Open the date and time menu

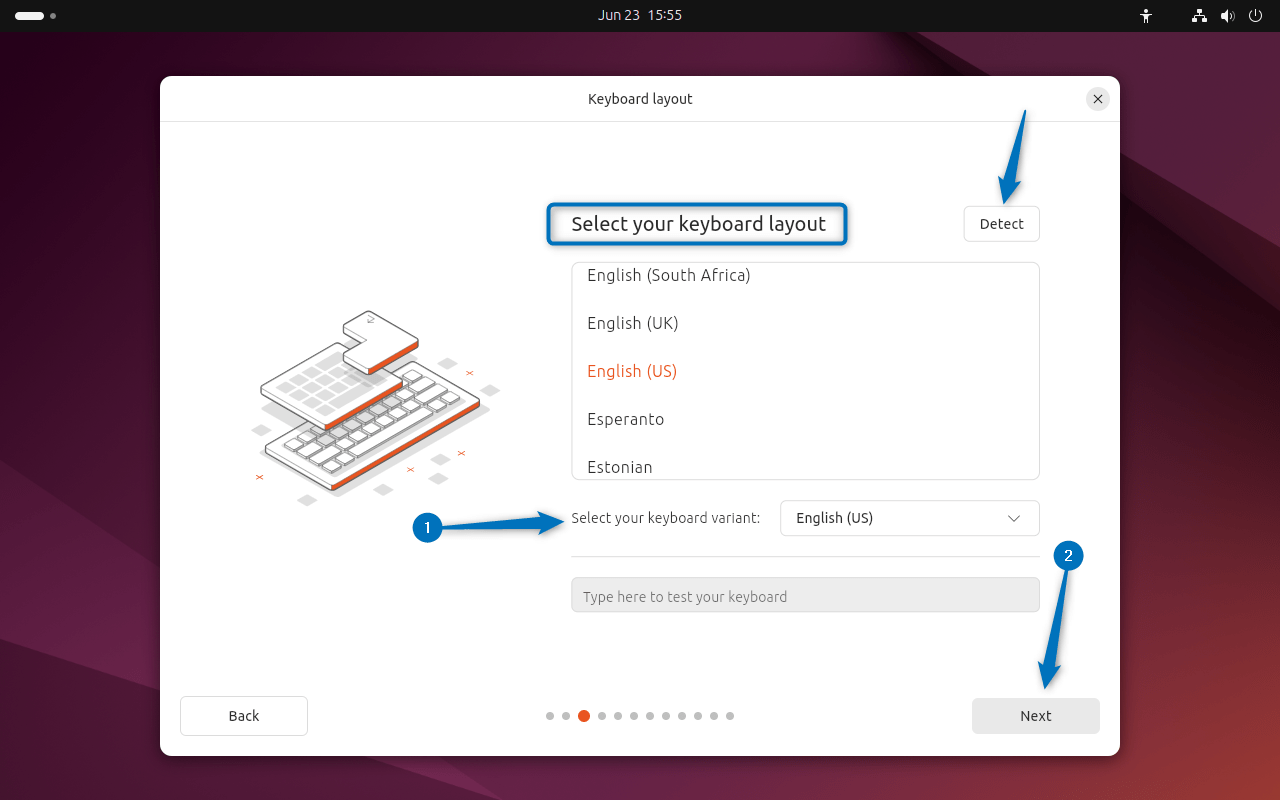640,15
